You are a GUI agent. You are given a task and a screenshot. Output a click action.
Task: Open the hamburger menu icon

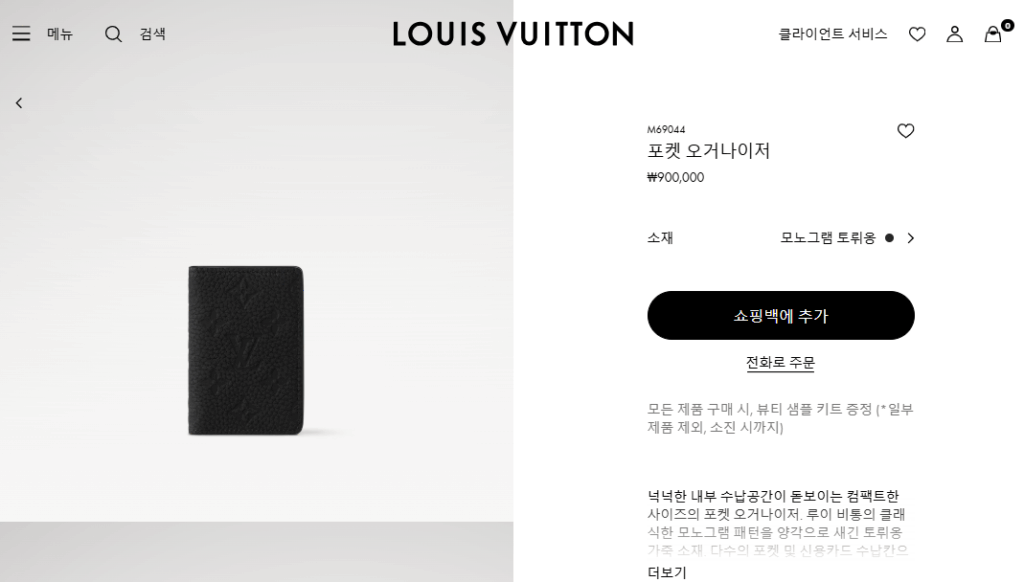tap(21, 34)
